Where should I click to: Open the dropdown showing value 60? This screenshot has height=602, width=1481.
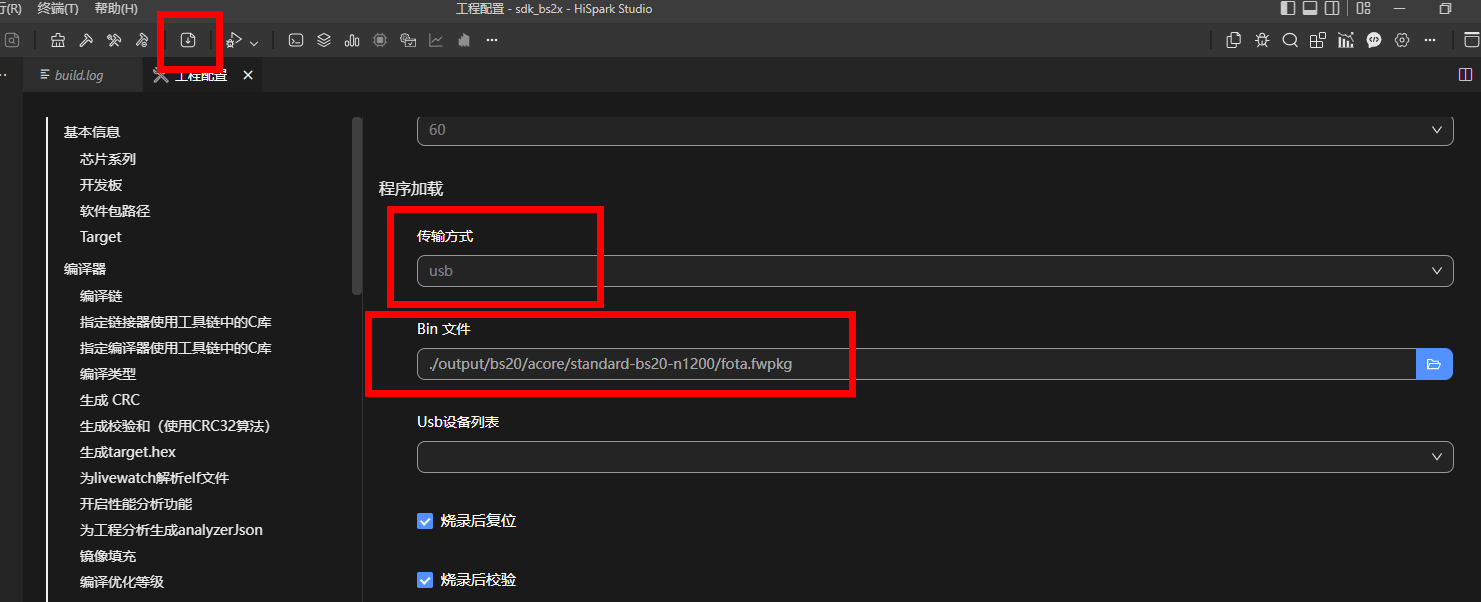point(934,130)
